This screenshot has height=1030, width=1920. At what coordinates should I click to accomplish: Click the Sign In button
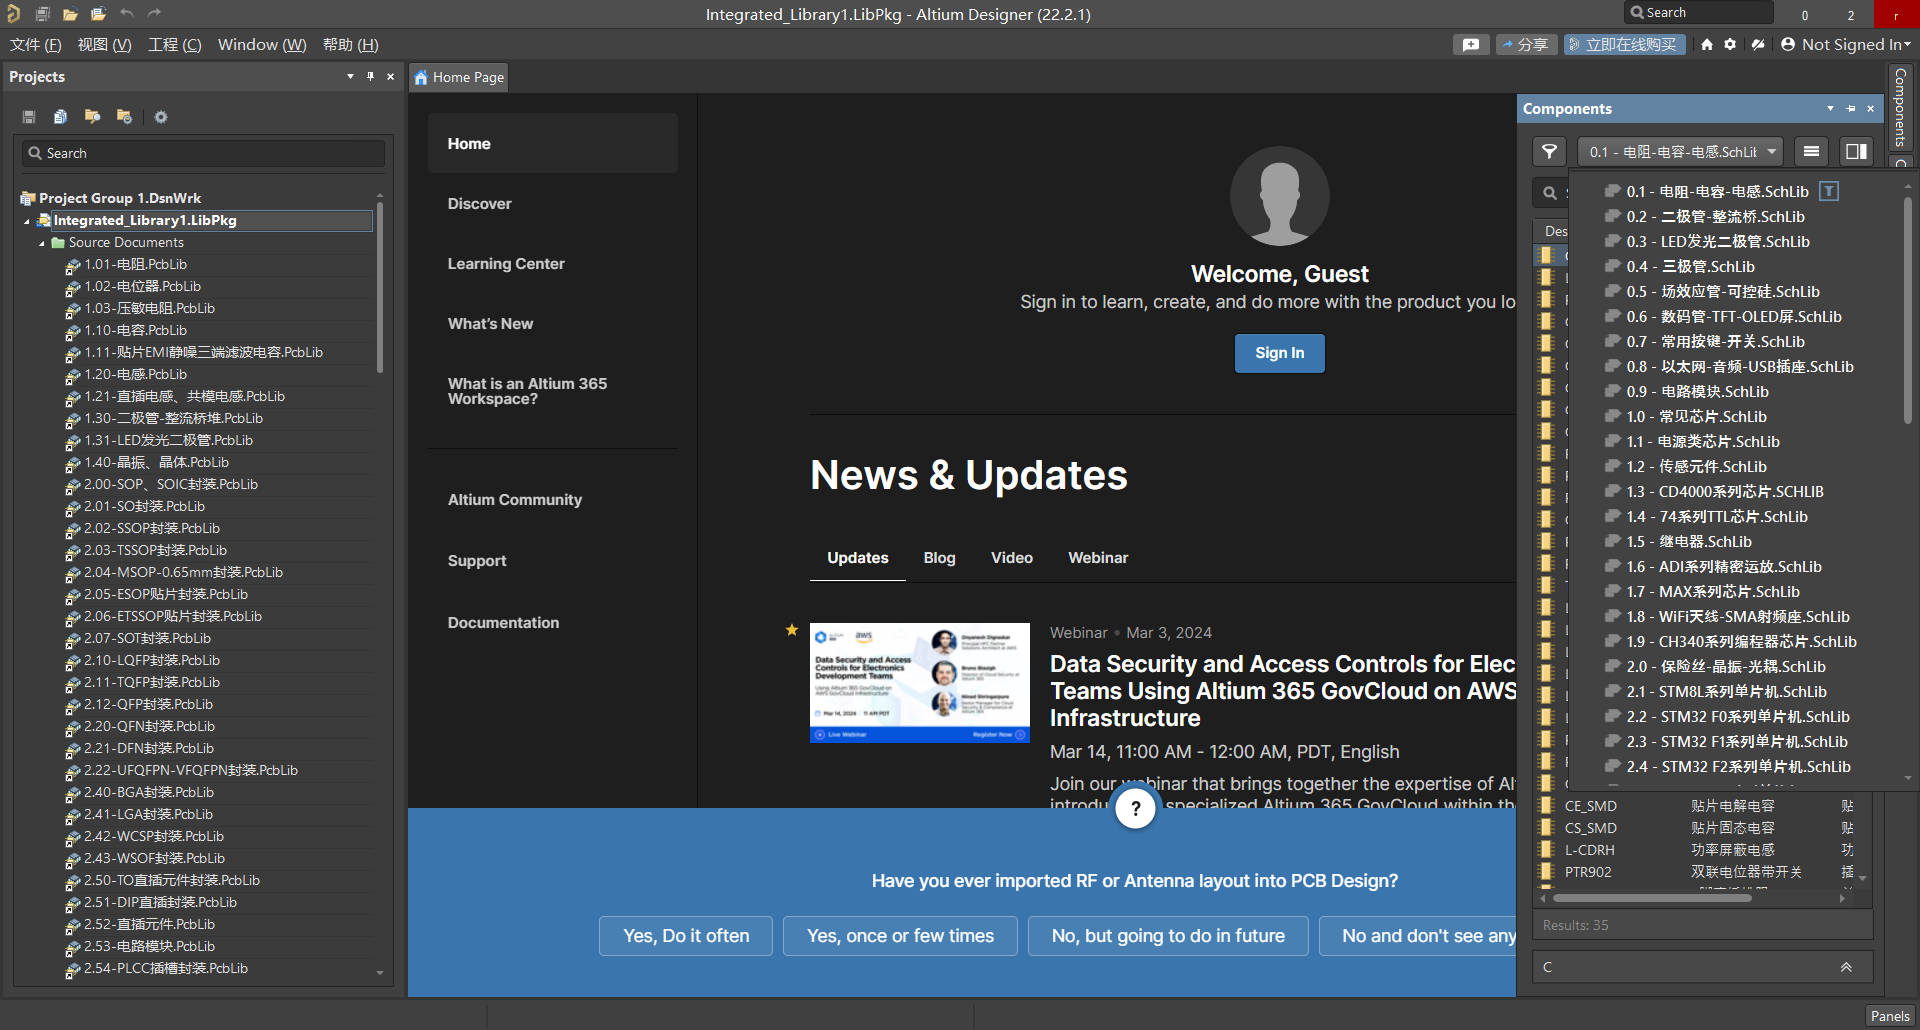tap(1279, 353)
